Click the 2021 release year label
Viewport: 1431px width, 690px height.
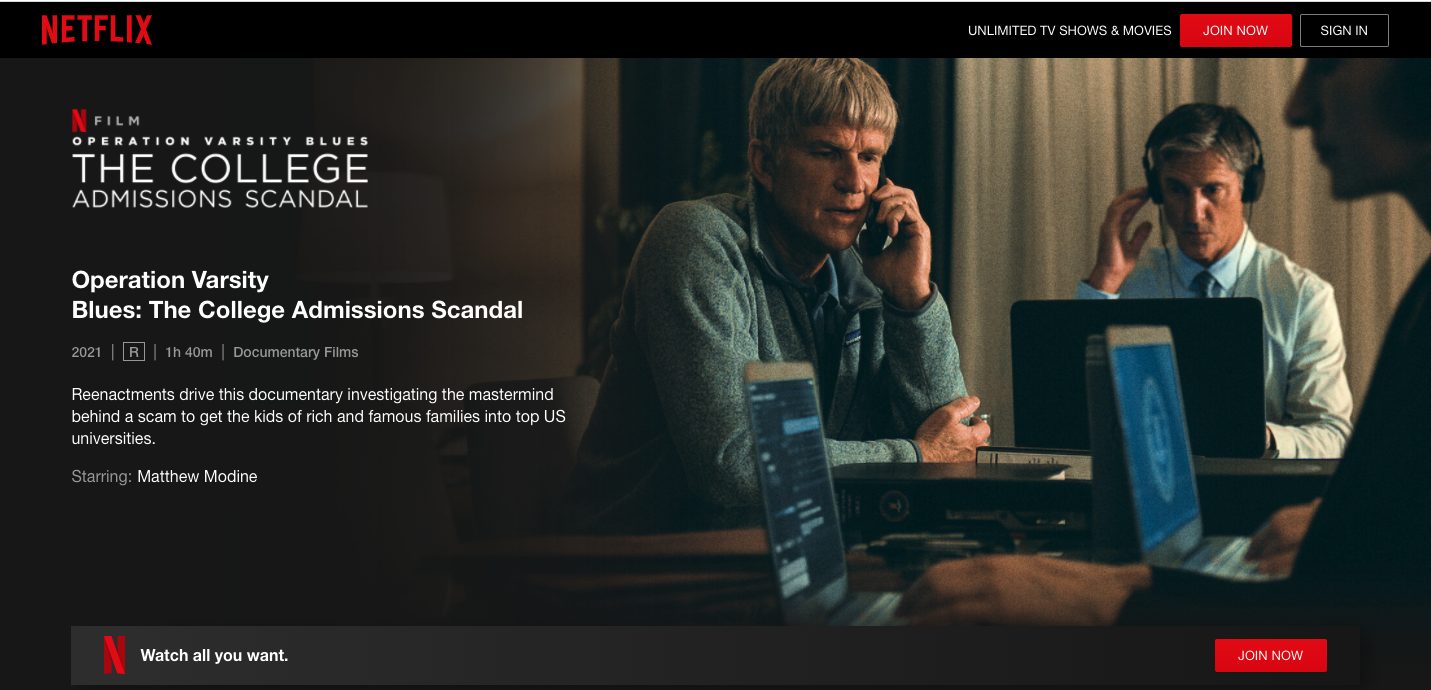[x=87, y=352]
